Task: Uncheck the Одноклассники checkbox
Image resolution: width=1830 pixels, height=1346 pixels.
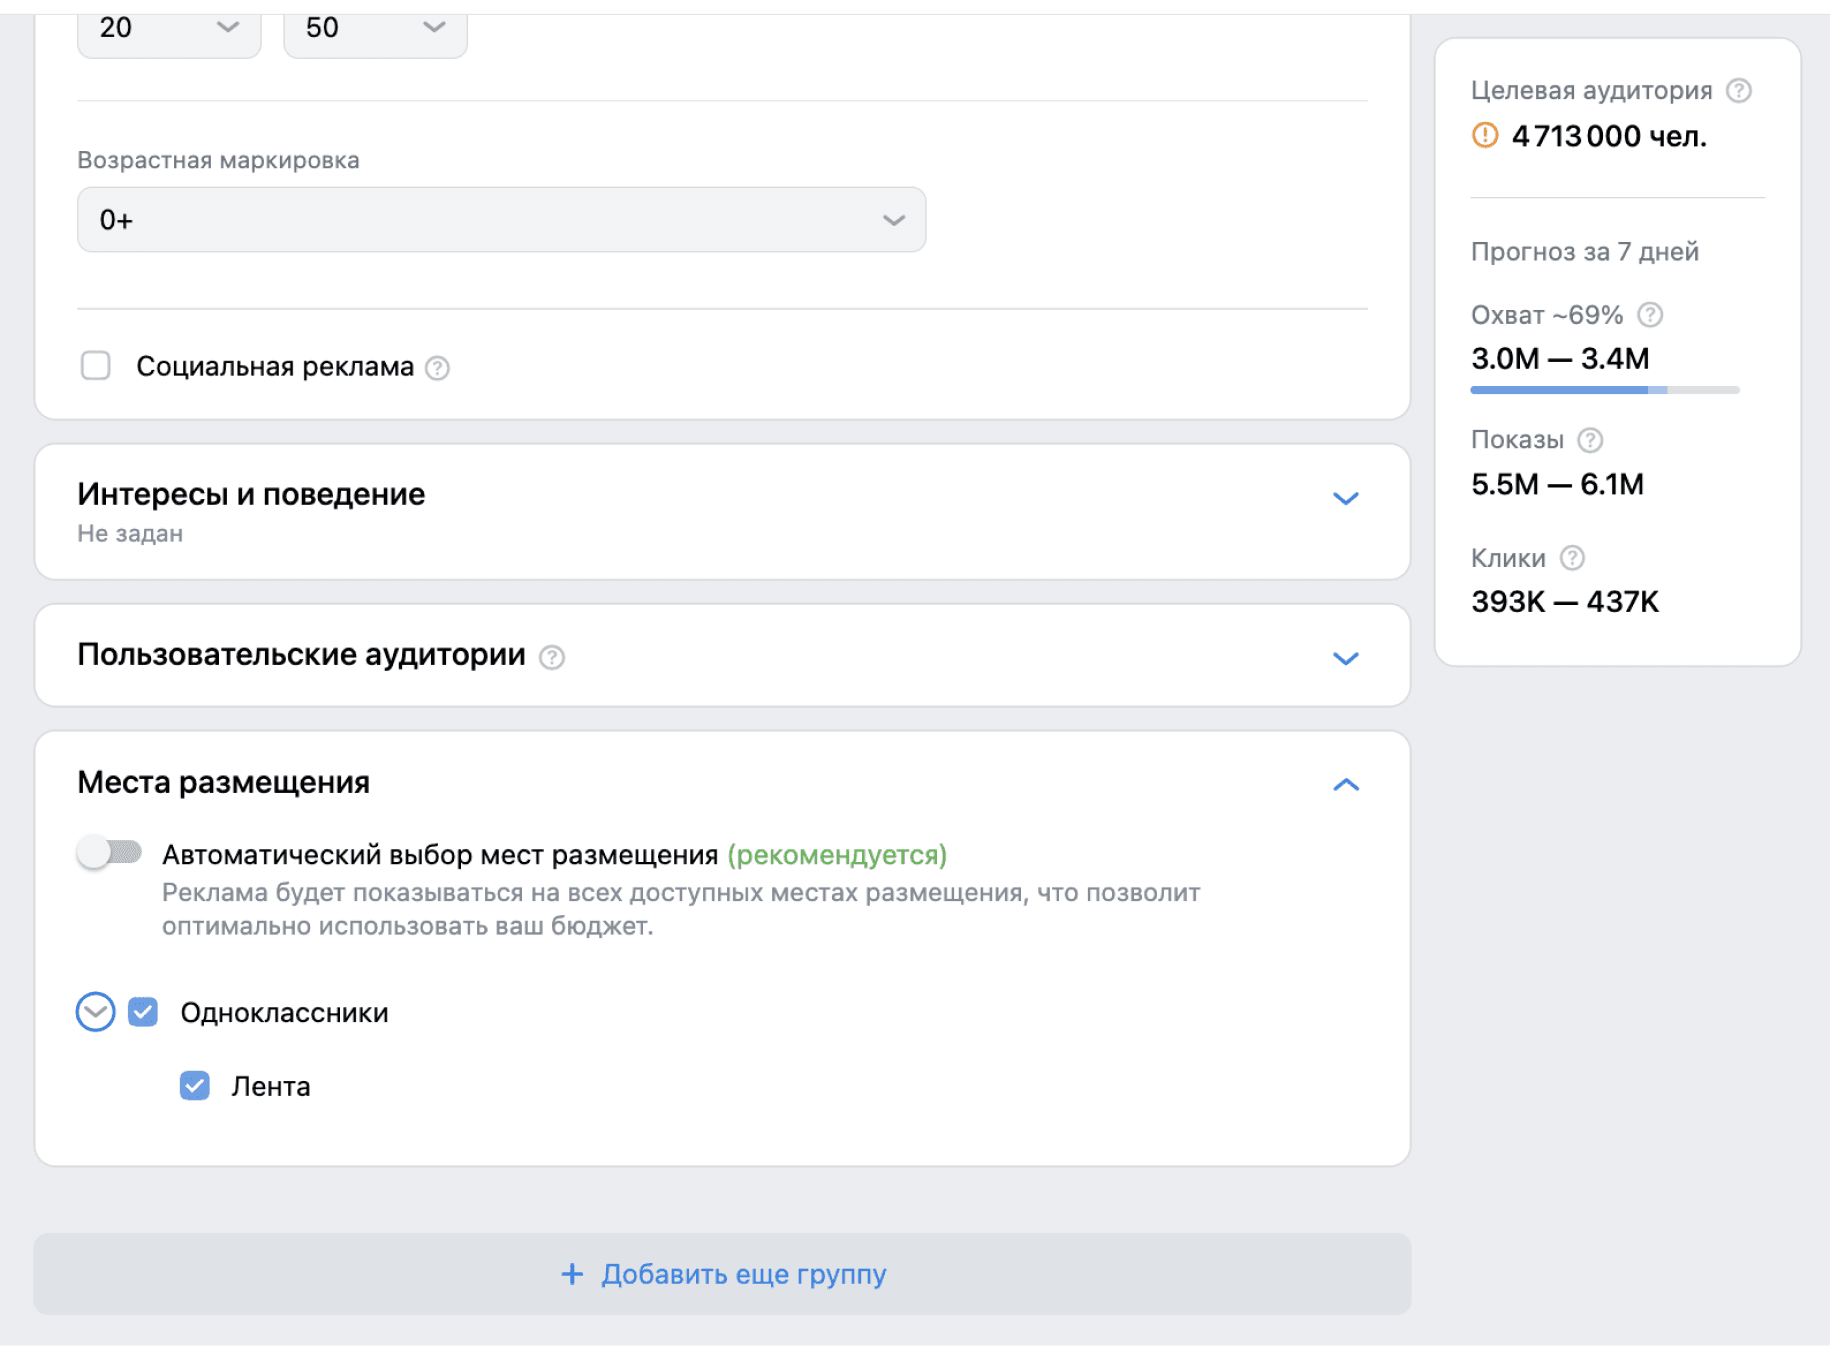Action: tap(143, 1012)
